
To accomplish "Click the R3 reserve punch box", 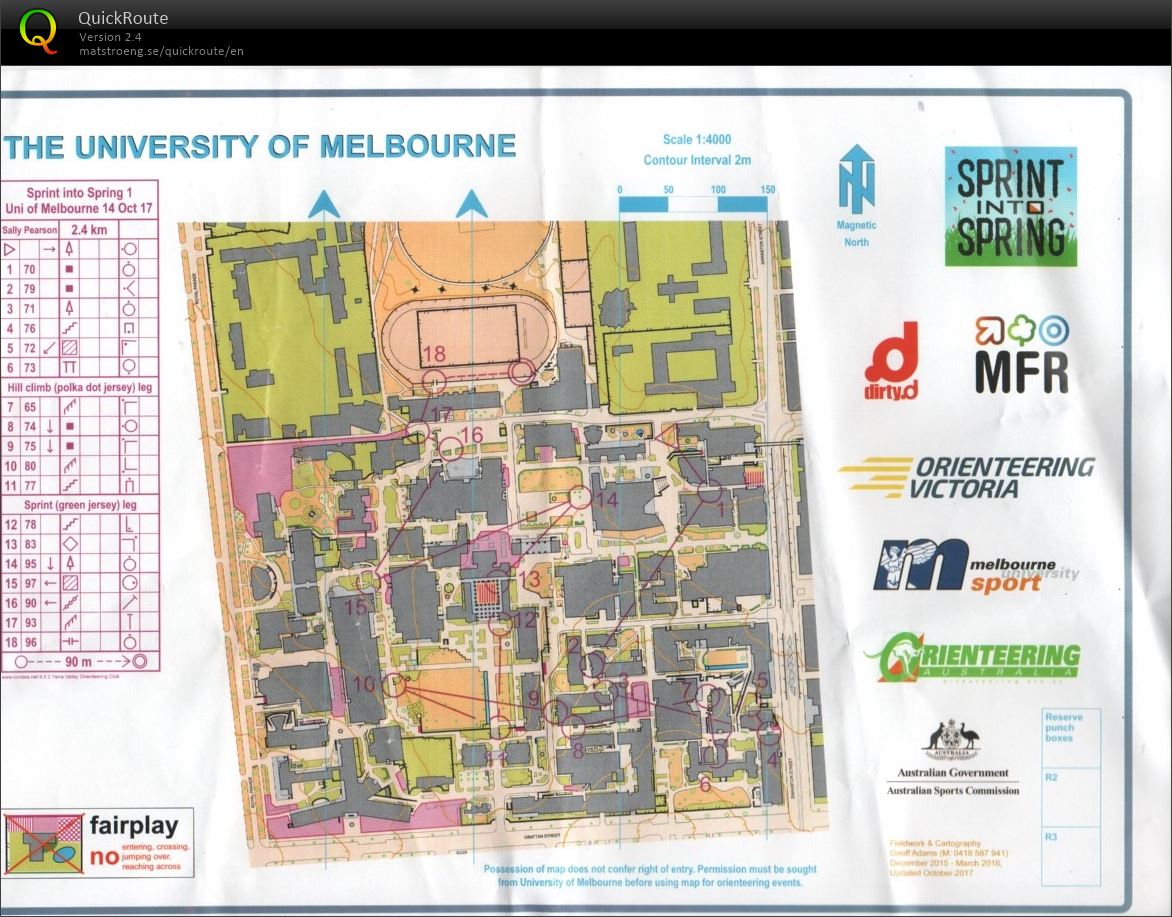I will coord(1070,855).
